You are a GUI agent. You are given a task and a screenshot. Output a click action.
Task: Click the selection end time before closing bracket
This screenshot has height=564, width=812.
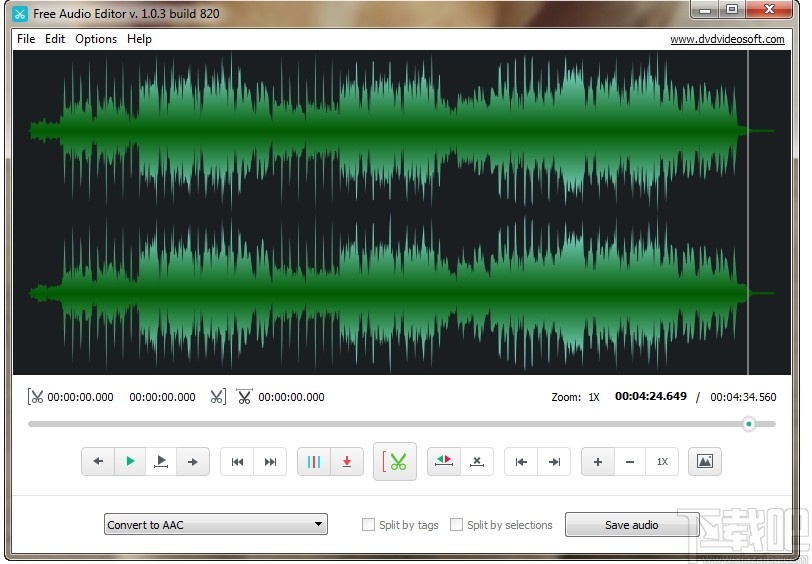pos(162,397)
